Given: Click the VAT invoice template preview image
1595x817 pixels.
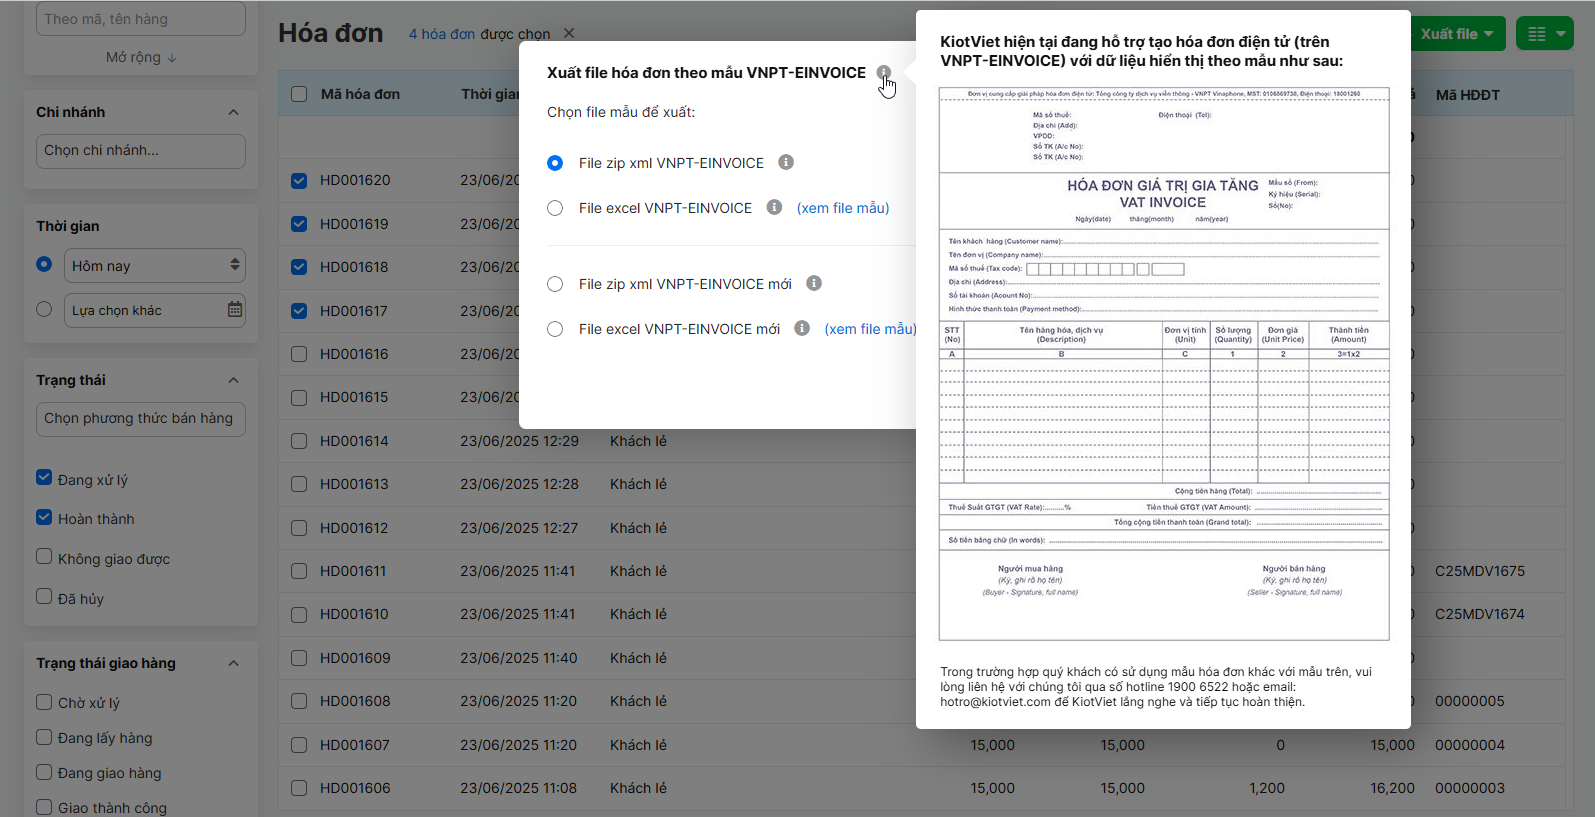Looking at the screenshot, I should click(x=1164, y=364).
